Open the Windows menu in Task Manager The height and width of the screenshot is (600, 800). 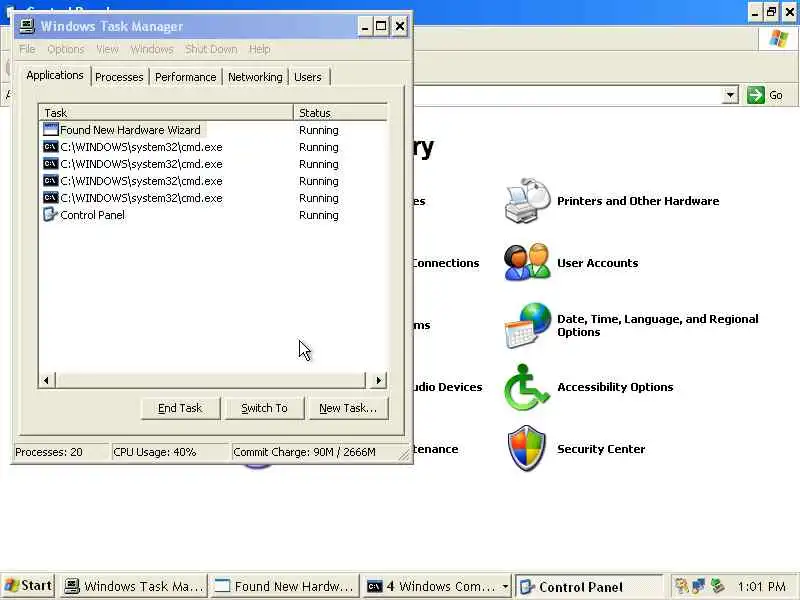pyautogui.click(x=152, y=49)
